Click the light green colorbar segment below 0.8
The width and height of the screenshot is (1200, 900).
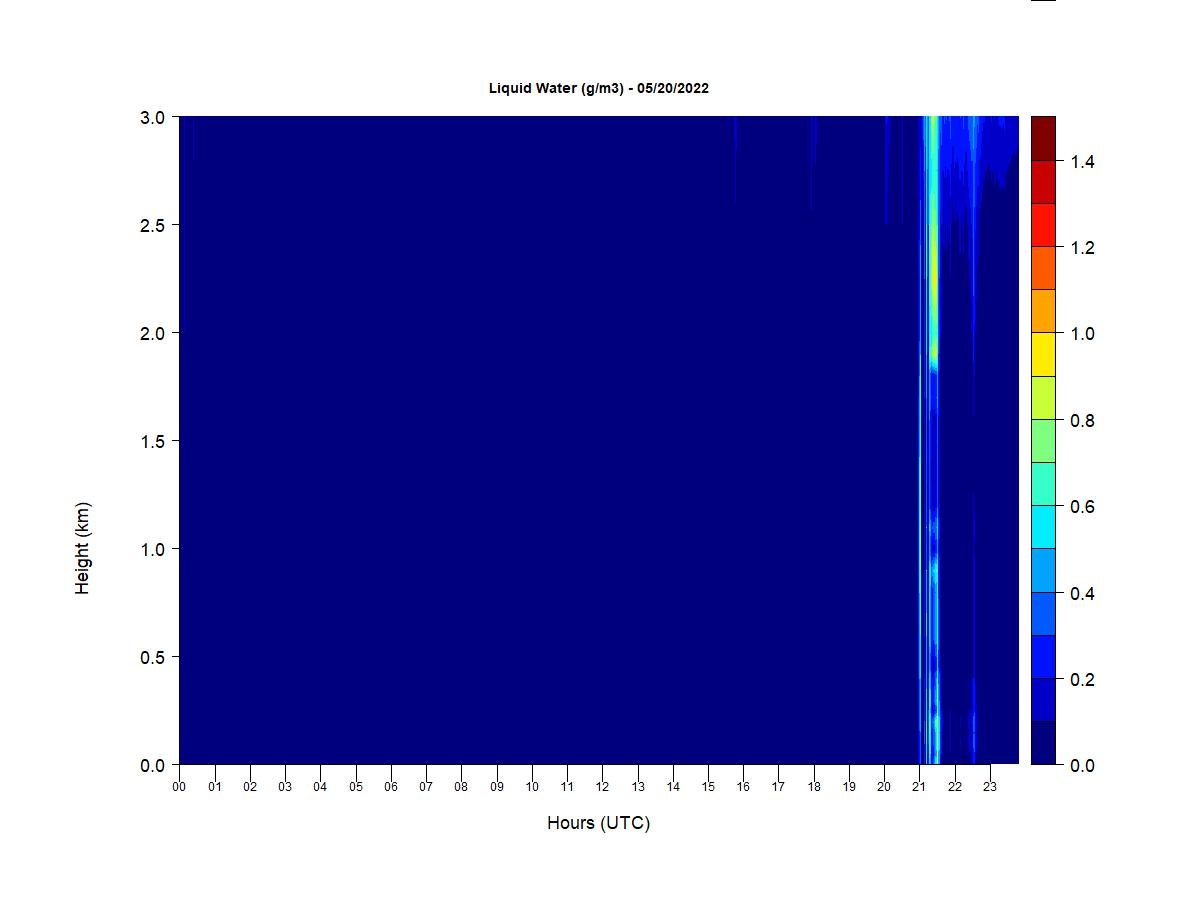[1043, 441]
